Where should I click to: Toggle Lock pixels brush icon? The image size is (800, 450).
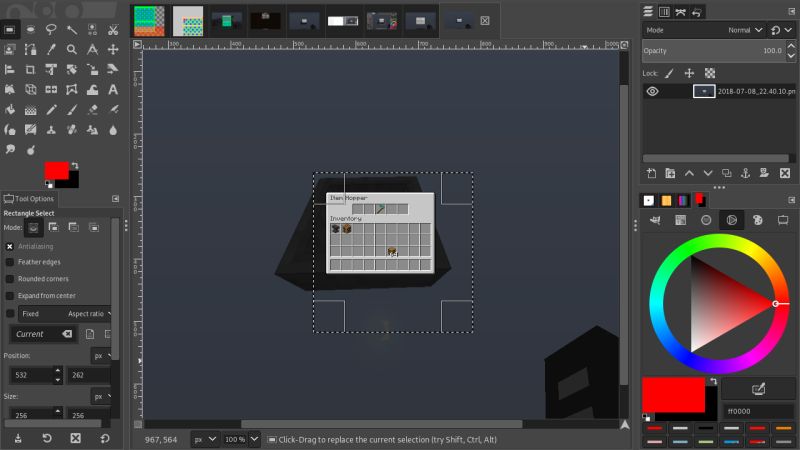coord(669,73)
